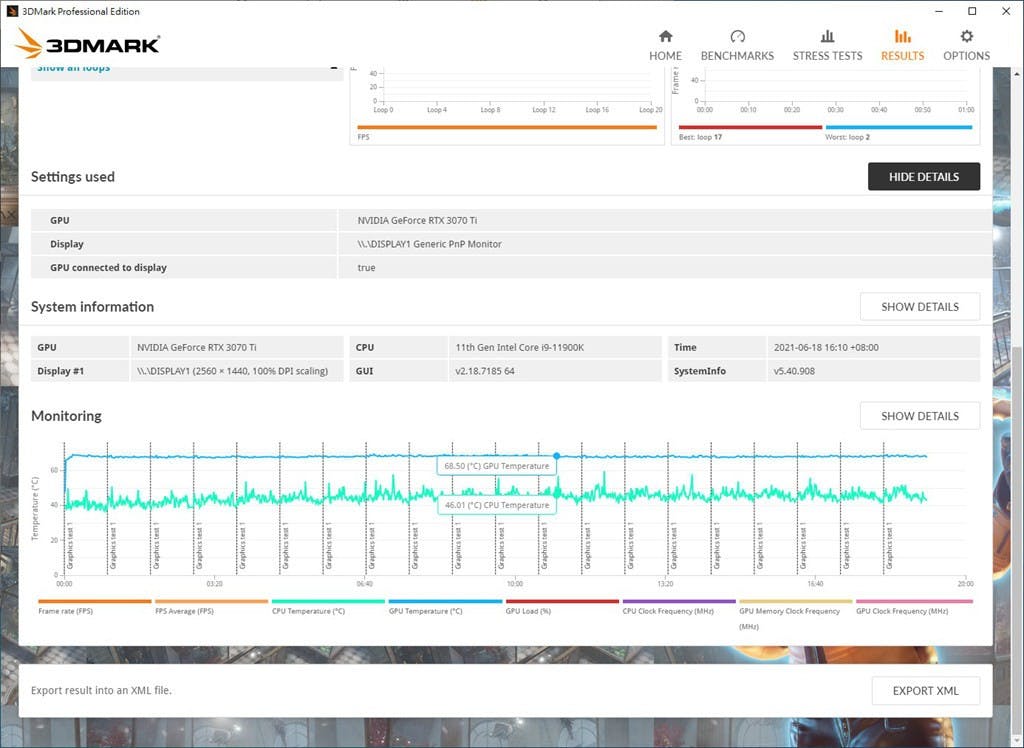
Task: Click the 68.50 GPU Temperature tooltip
Action: point(496,466)
